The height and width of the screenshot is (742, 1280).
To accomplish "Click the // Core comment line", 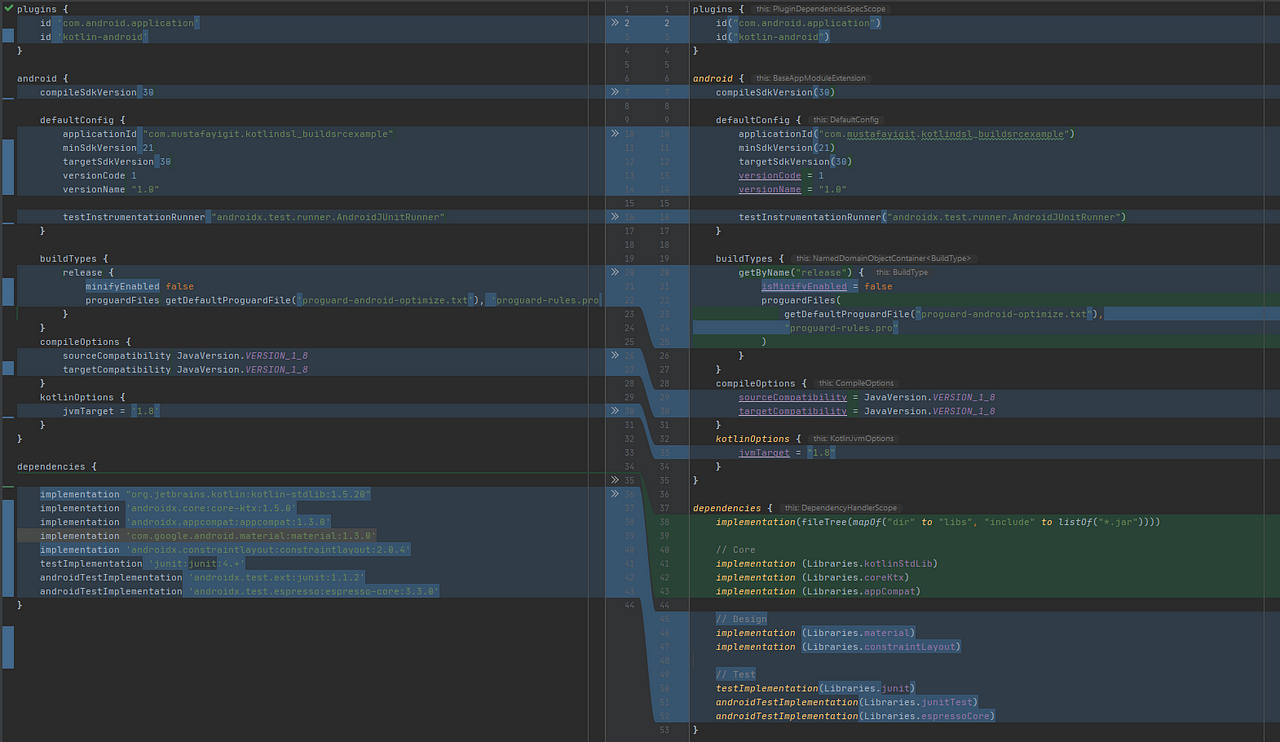I will point(736,550).
